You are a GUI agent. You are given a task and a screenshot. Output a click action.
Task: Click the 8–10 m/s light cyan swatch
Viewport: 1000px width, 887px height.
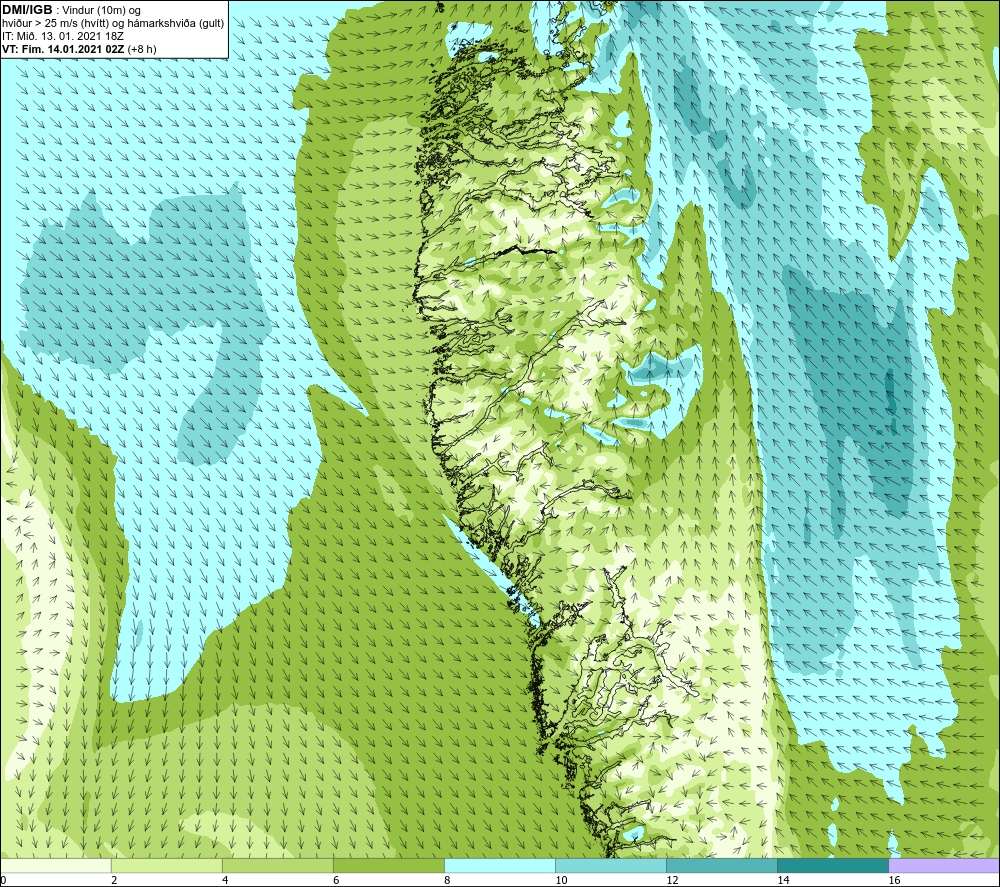coord(500,865)
